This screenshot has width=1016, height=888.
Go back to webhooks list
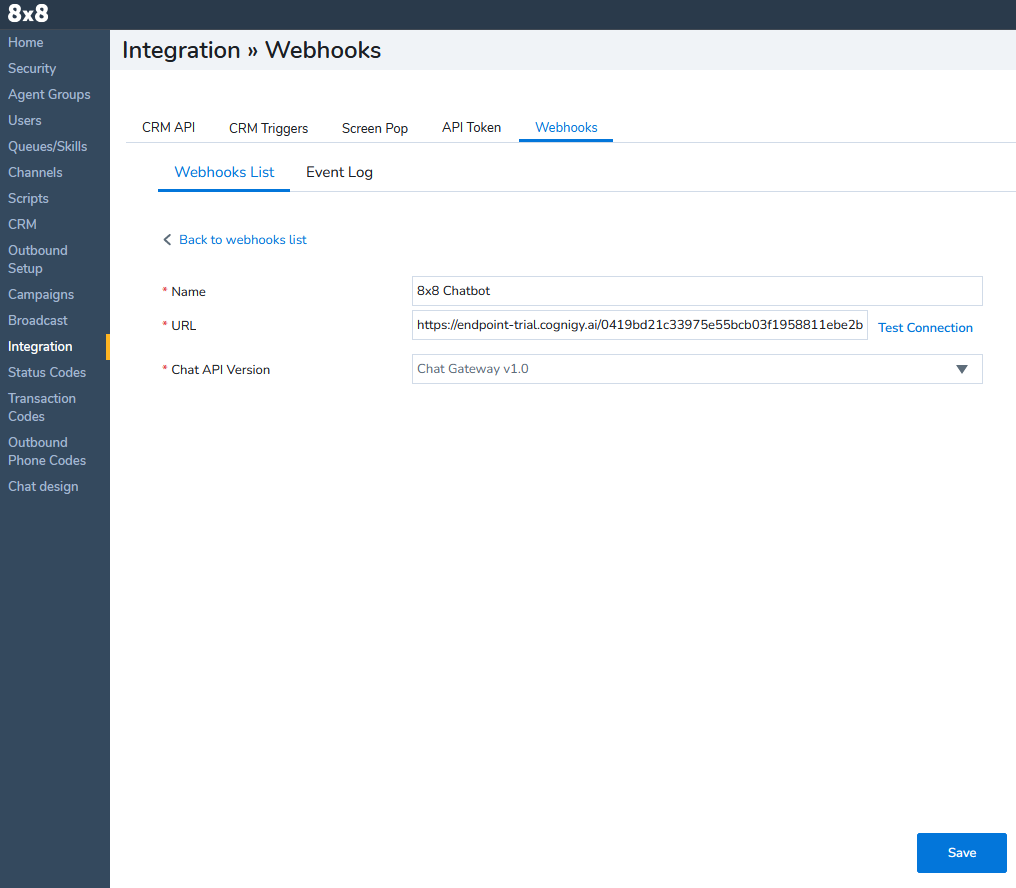click(x=242, y=240)
